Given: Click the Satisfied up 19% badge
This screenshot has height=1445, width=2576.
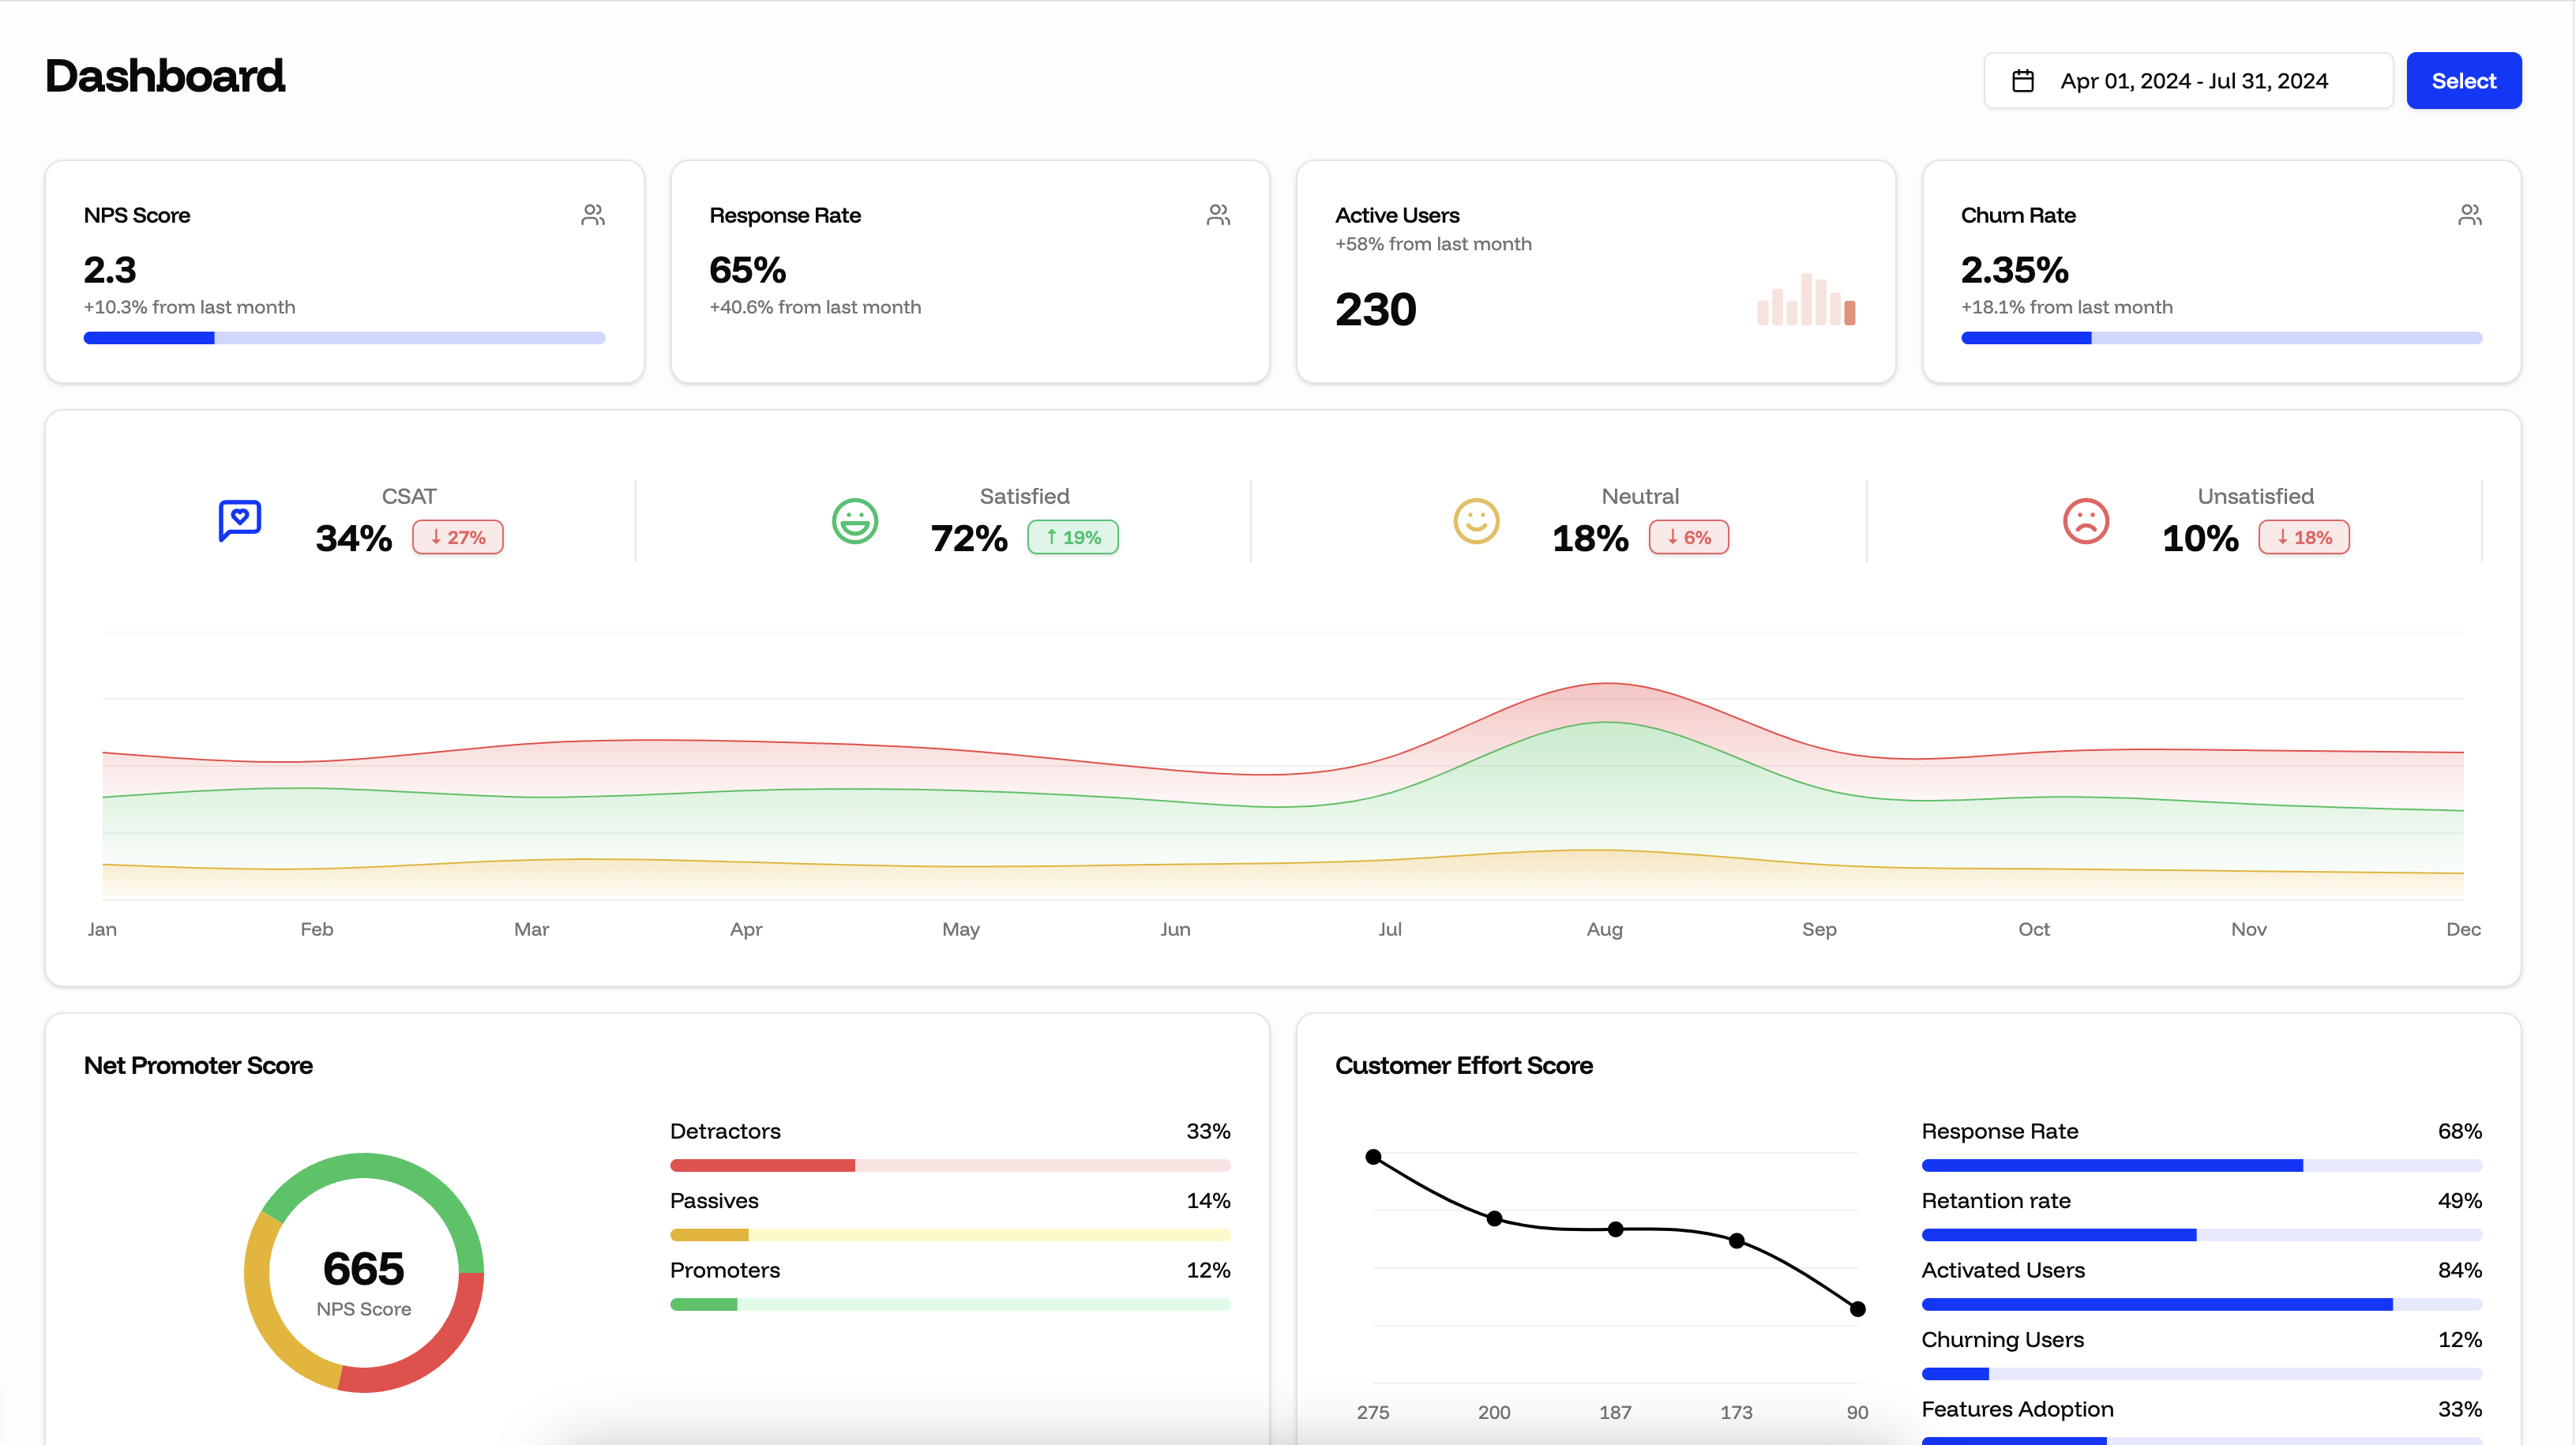Looking at the screenshot, I should click(1073, 537).
